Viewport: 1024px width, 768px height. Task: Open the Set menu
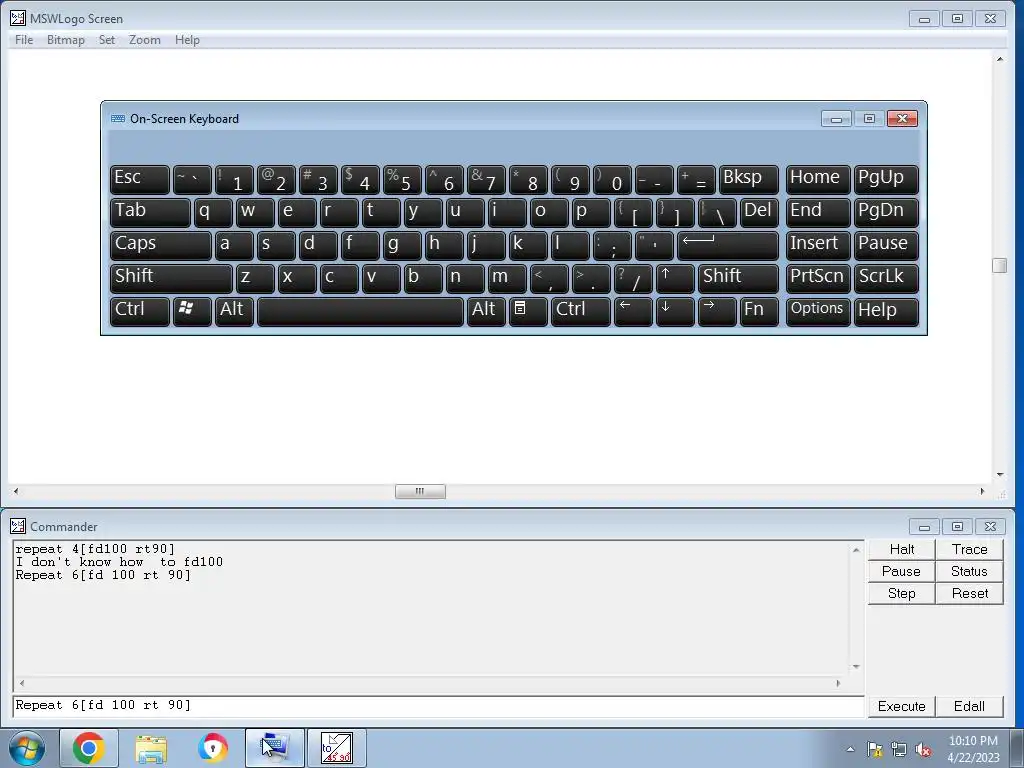click(x=106, y=40)
